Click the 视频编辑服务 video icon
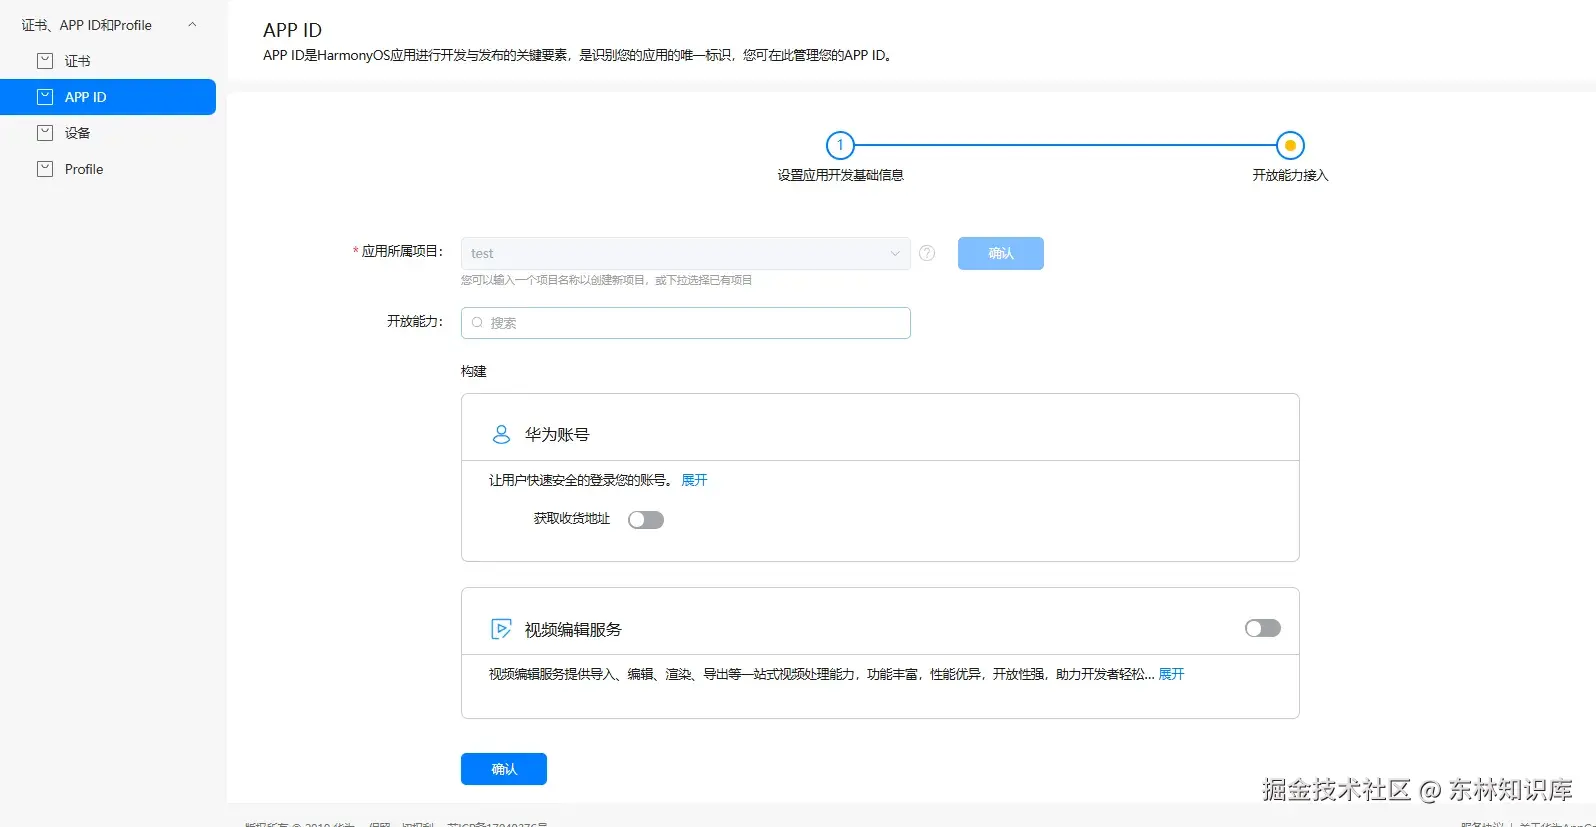This screenshot has width=1596, height=827. click(501, 629)
